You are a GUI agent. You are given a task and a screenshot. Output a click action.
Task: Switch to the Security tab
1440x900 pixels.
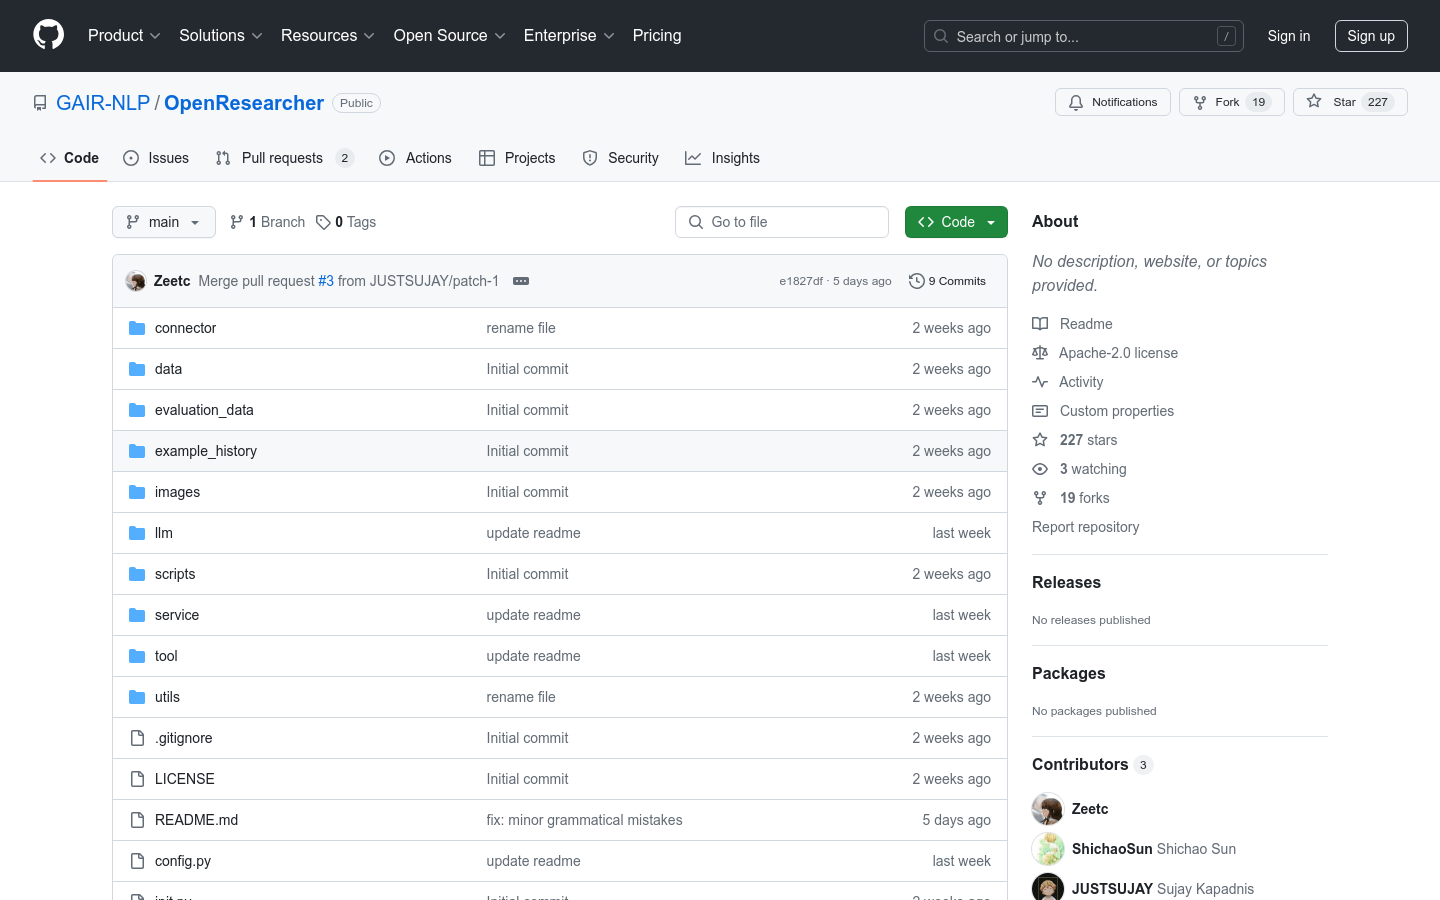tap(620, 158)
